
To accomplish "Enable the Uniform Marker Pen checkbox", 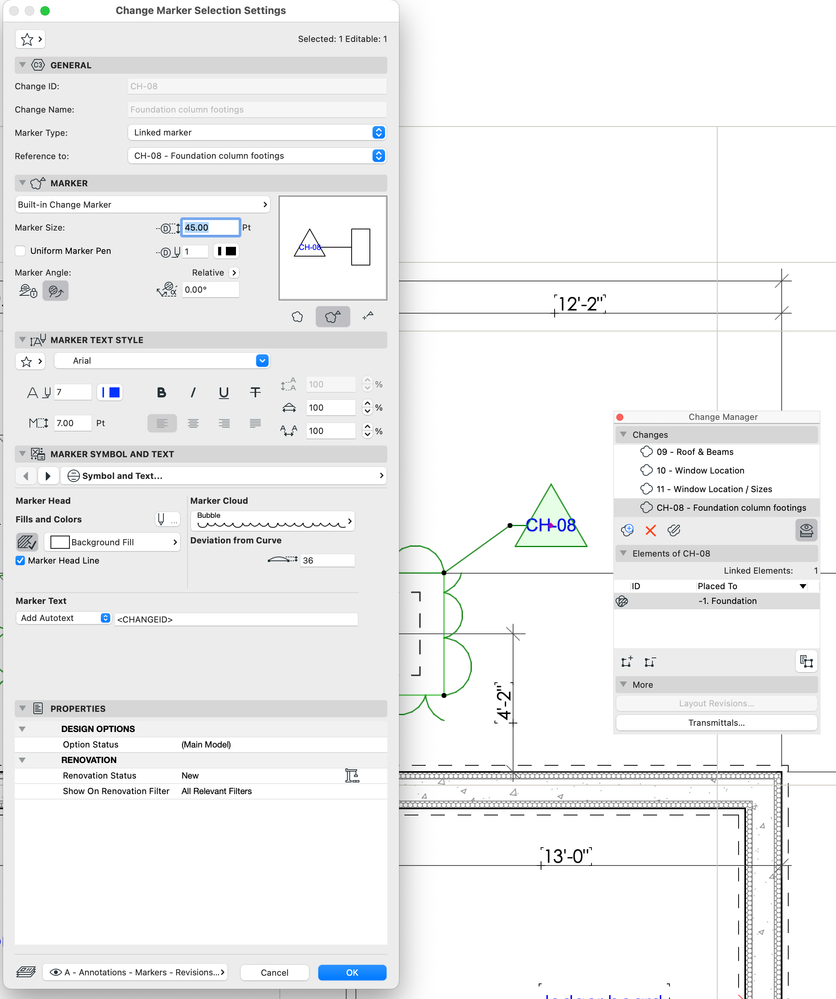I will point(20,251).
